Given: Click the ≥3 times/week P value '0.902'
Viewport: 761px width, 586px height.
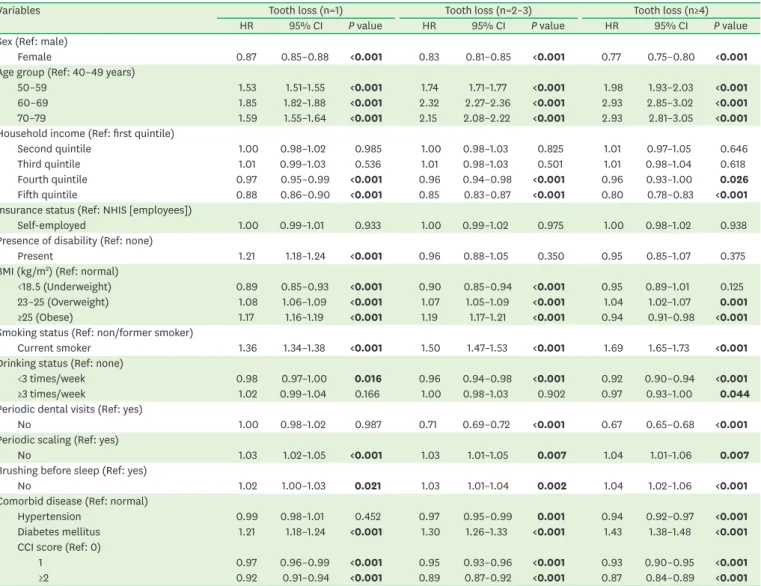Looking at the screenshot, I should (550, 394).
